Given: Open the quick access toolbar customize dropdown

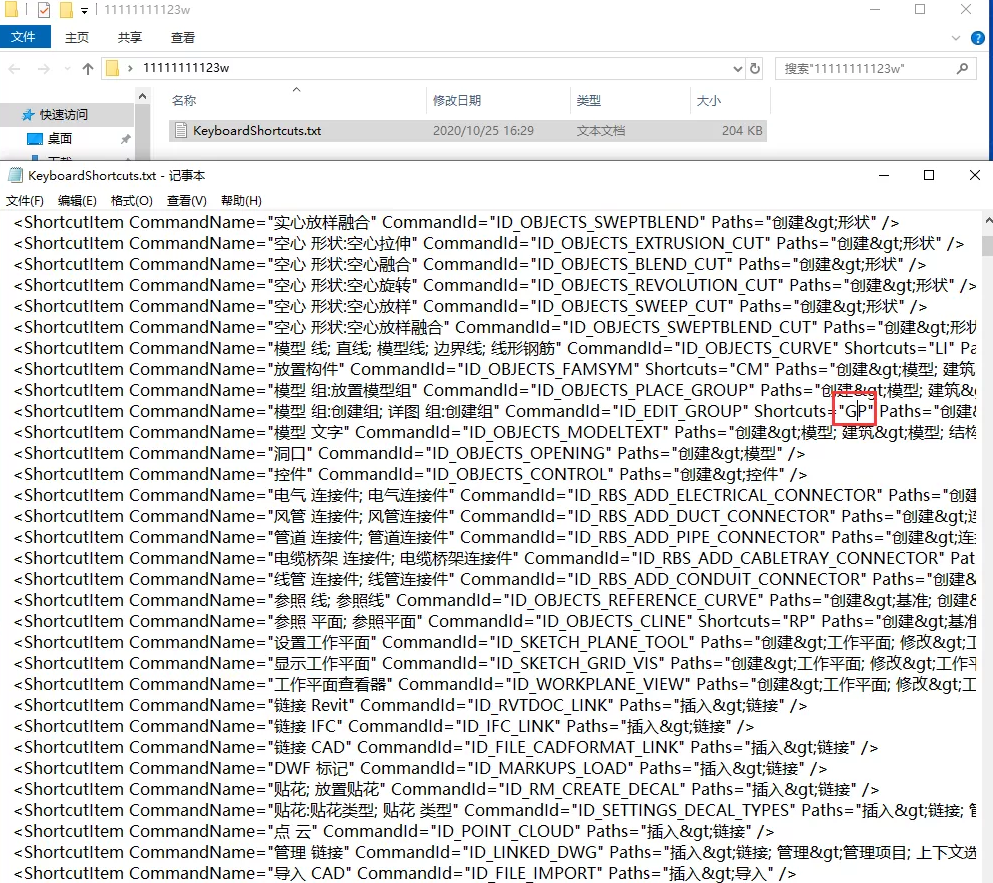Looking at the screenshot, I should (x=84, y=10).
